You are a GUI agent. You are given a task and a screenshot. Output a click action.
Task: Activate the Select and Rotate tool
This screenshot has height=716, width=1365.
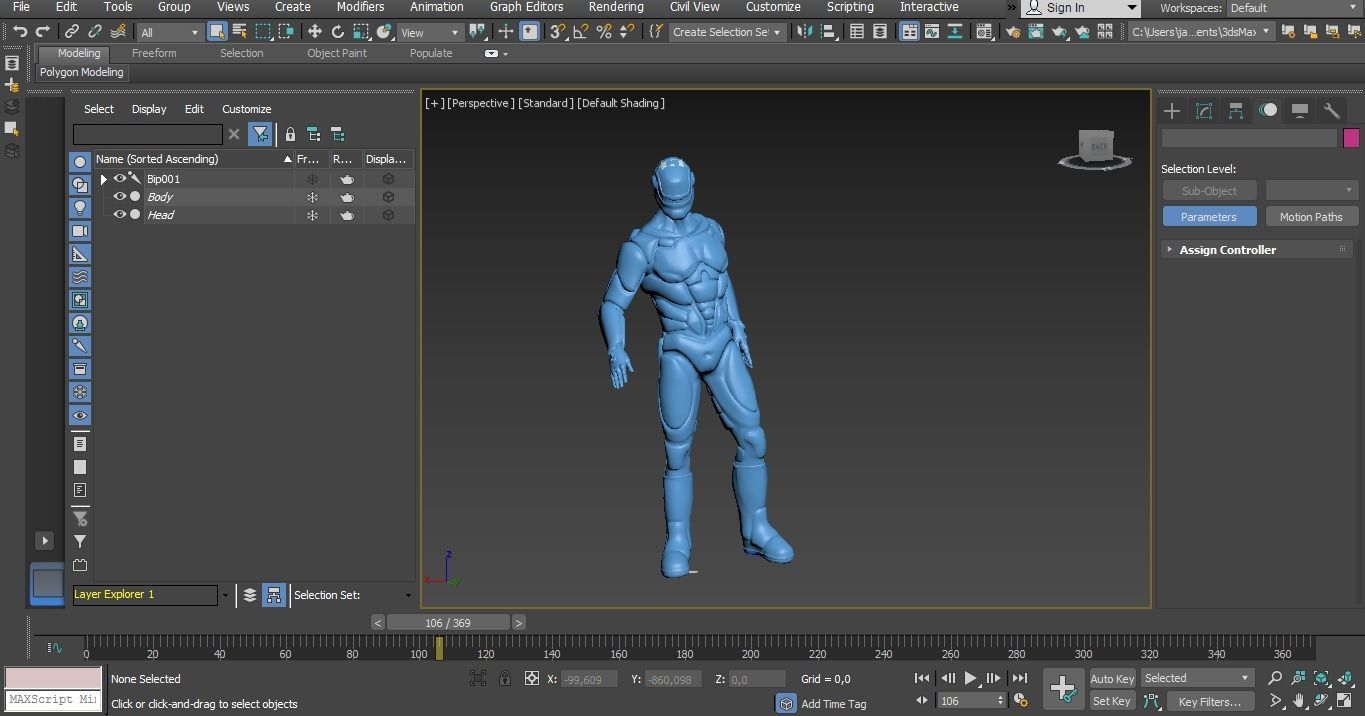[x=338, y=32]
